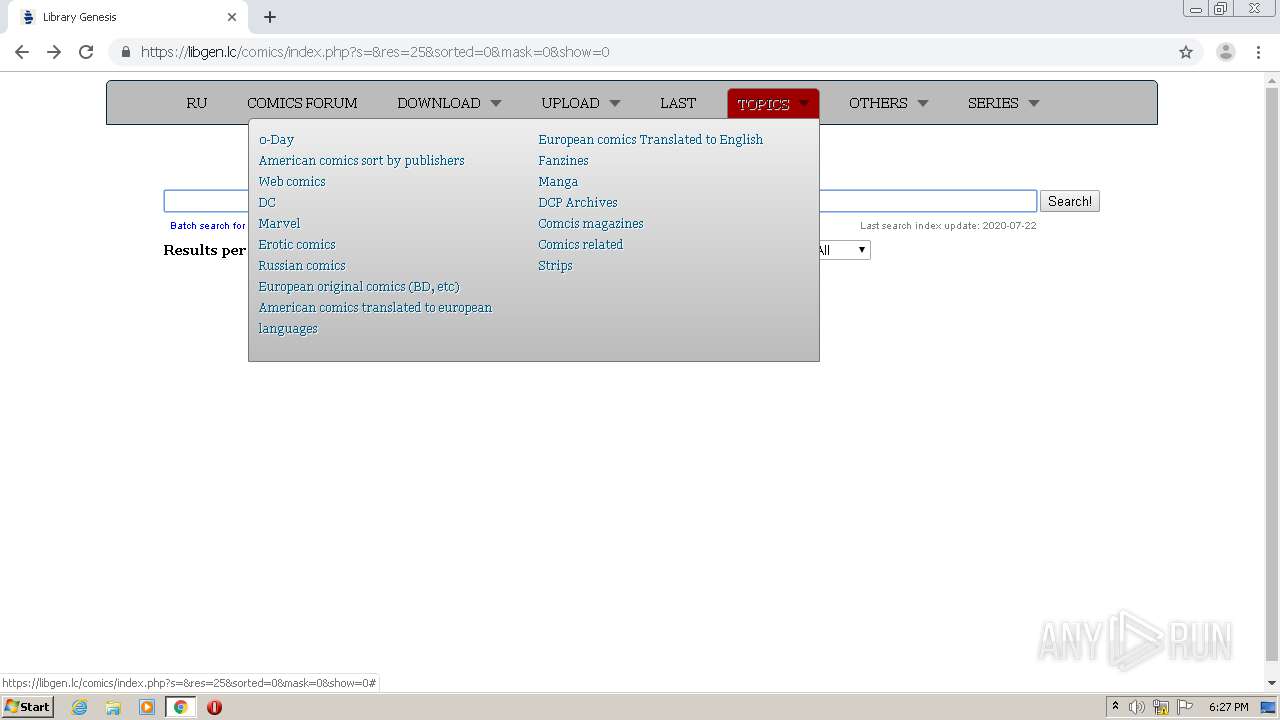Expand the OTHERS dropdown menu
1280x720 pixels.
coord(889,103)
